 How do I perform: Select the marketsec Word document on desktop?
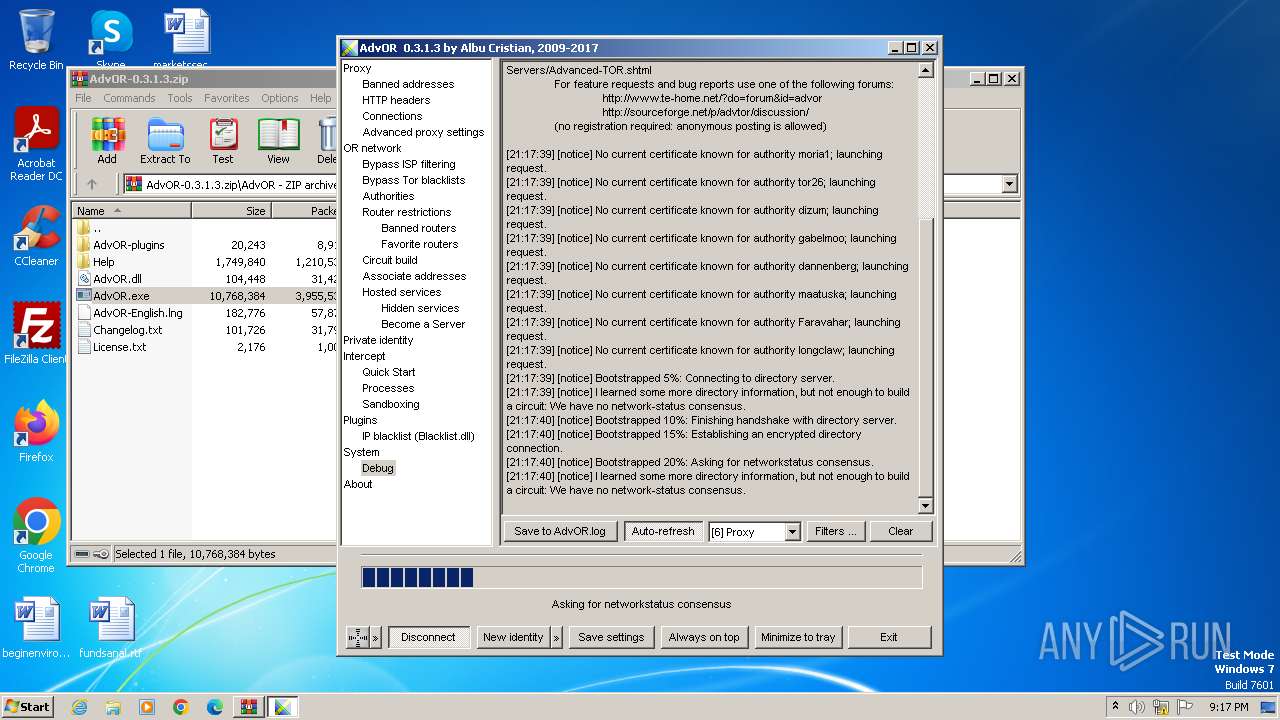(187, 40)
